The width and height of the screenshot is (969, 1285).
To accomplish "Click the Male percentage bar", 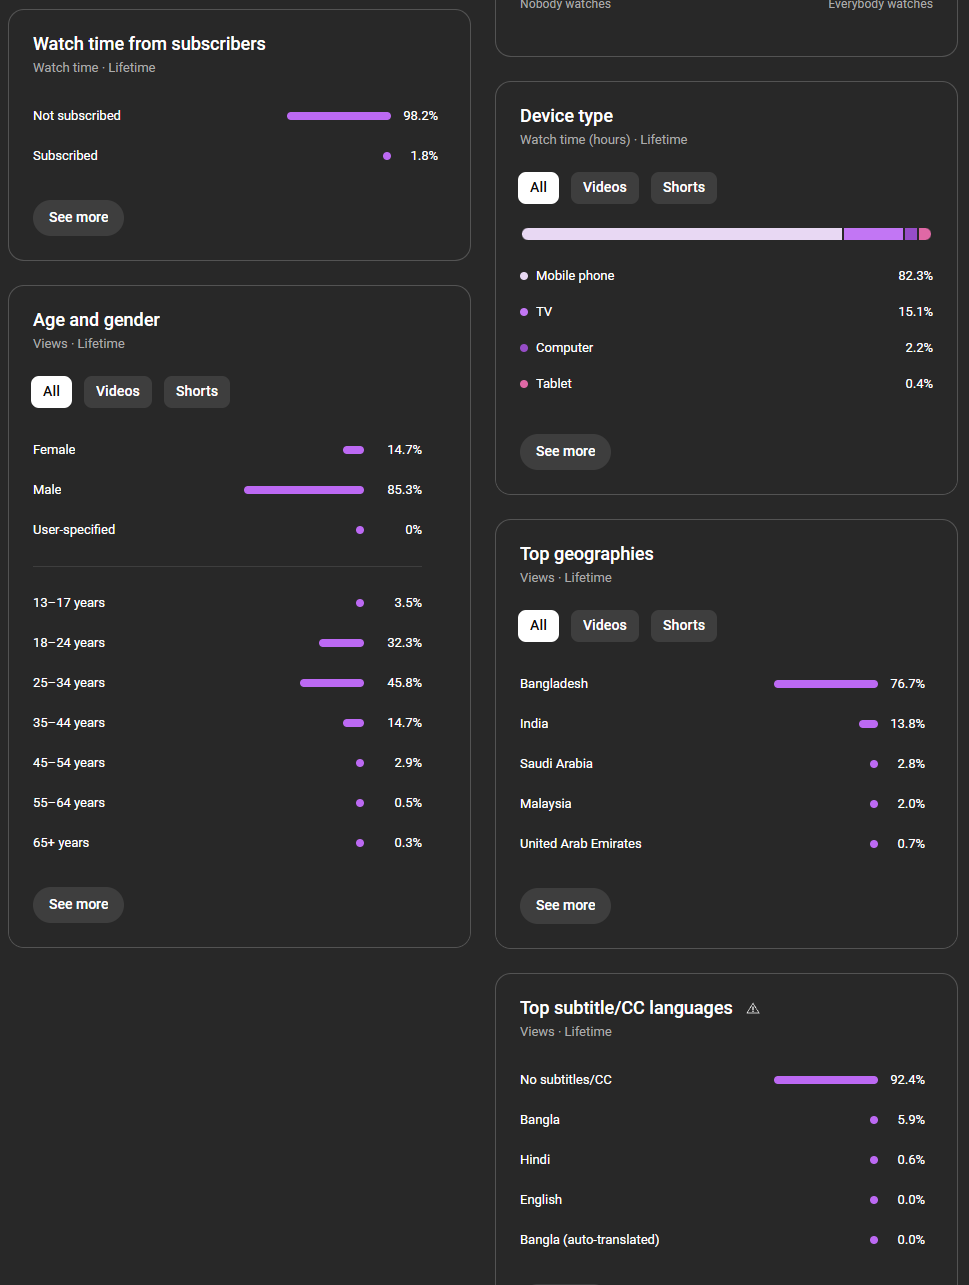I will 303,490.
